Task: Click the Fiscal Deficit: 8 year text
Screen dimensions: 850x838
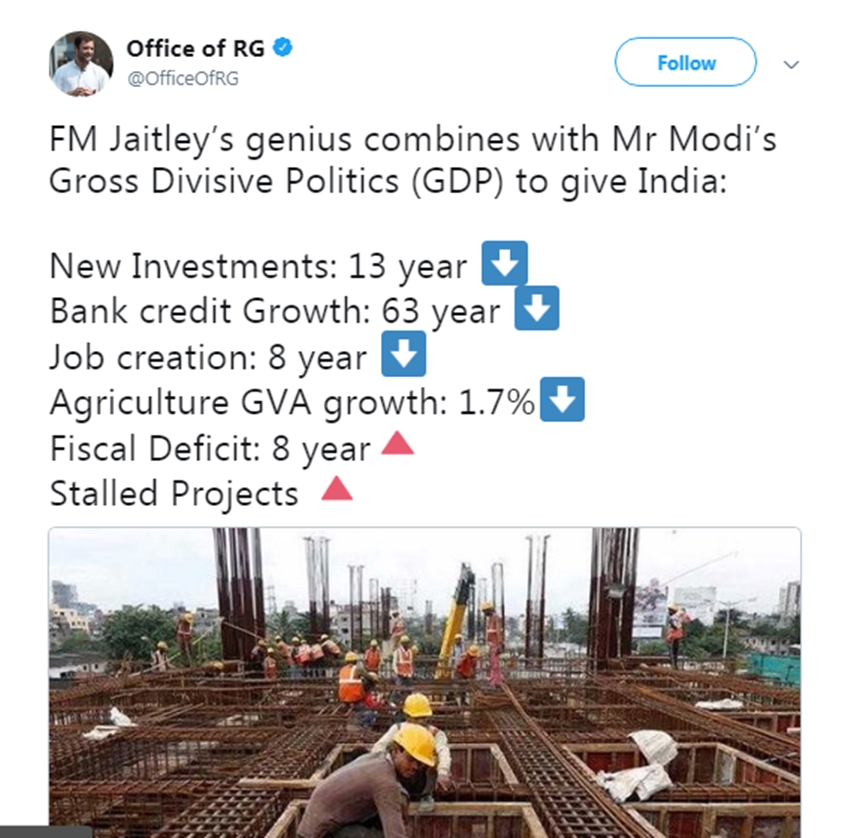Action: [210, 448]
